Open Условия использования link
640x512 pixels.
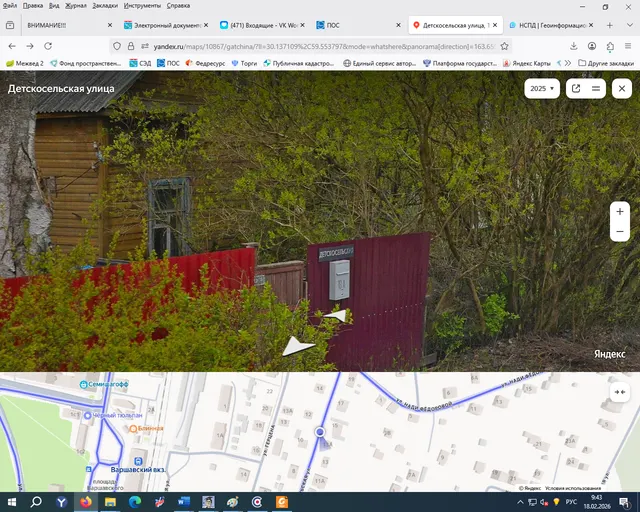coord(573,488)
